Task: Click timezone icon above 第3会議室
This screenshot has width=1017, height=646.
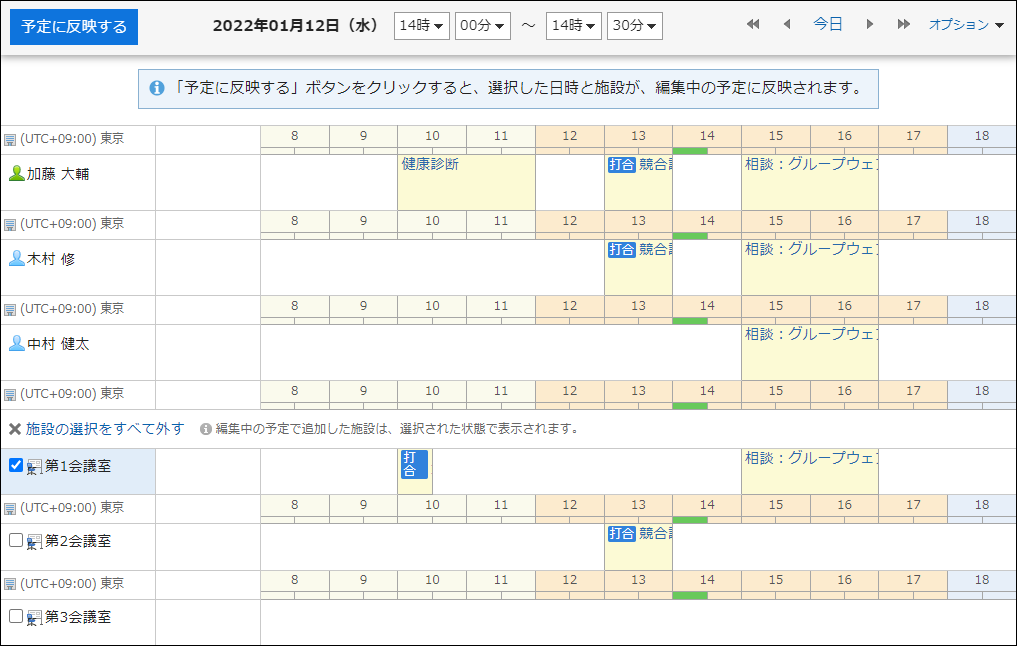Action: (10, 584)
